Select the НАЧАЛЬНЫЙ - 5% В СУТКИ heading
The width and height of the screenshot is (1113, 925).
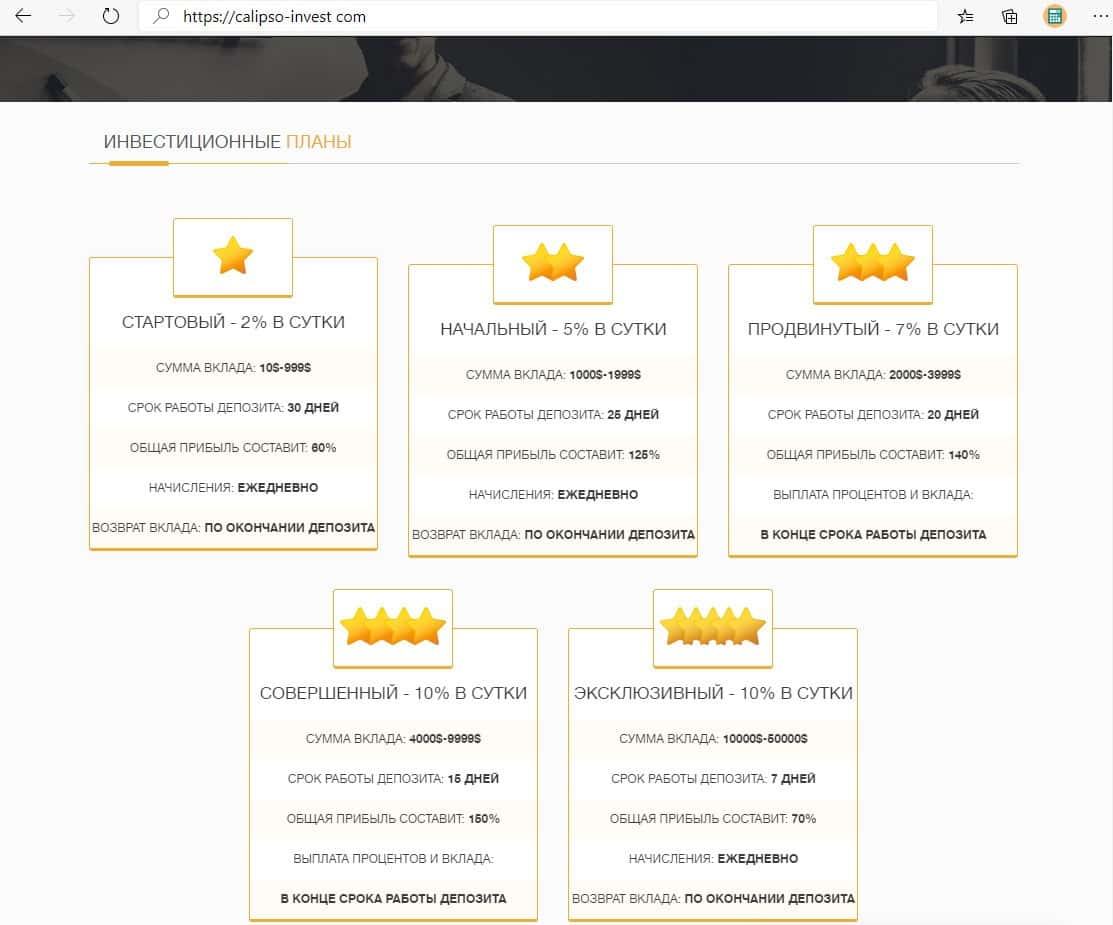[553, 329]
